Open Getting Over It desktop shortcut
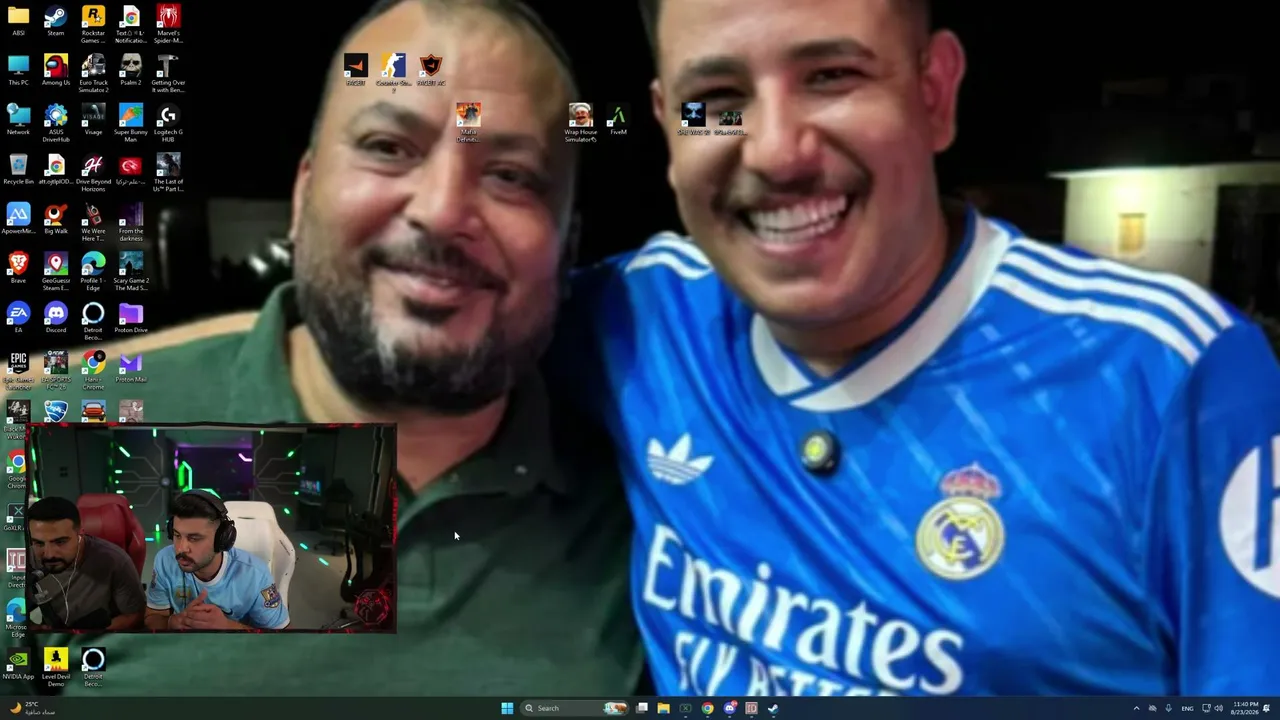Viewport: 1280px width, 720px height. point(168,74)
